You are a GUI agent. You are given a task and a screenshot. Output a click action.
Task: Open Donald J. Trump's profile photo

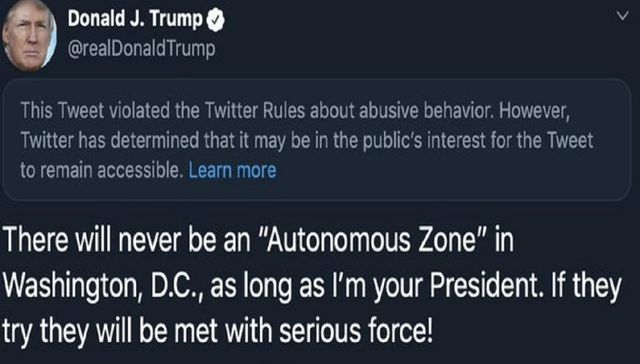(x=29, y=35)
